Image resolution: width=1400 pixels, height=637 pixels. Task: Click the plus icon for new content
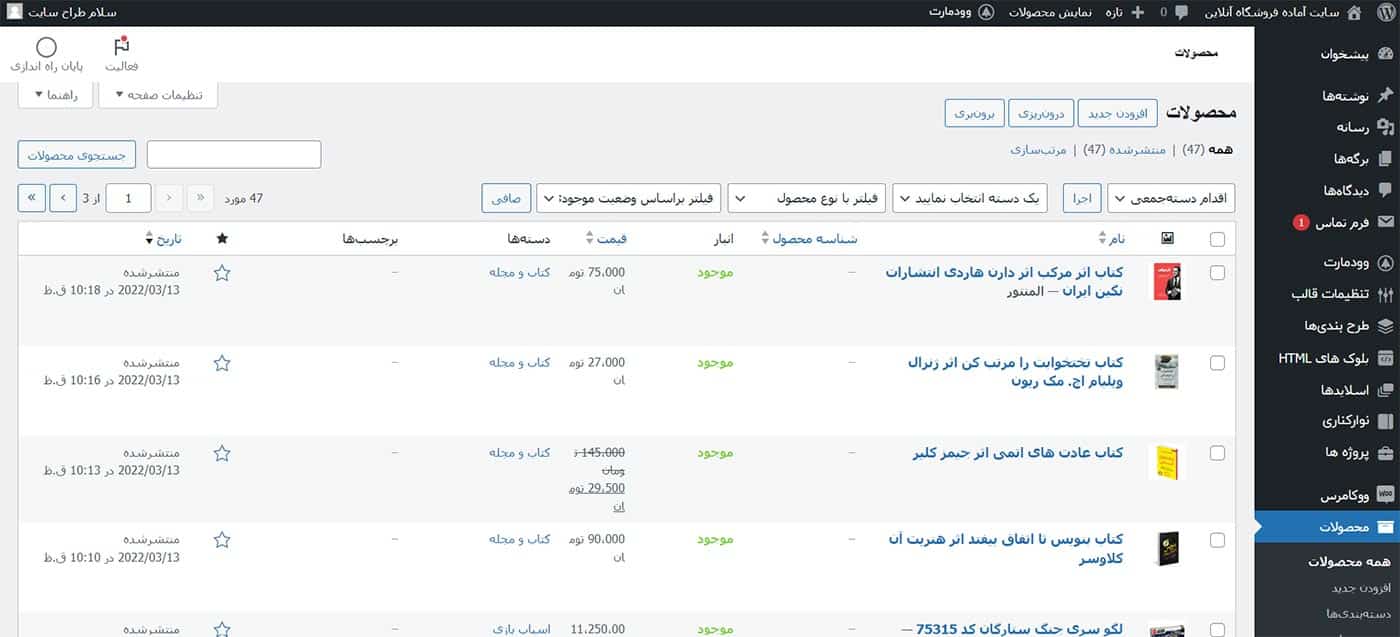point(1136,13)
